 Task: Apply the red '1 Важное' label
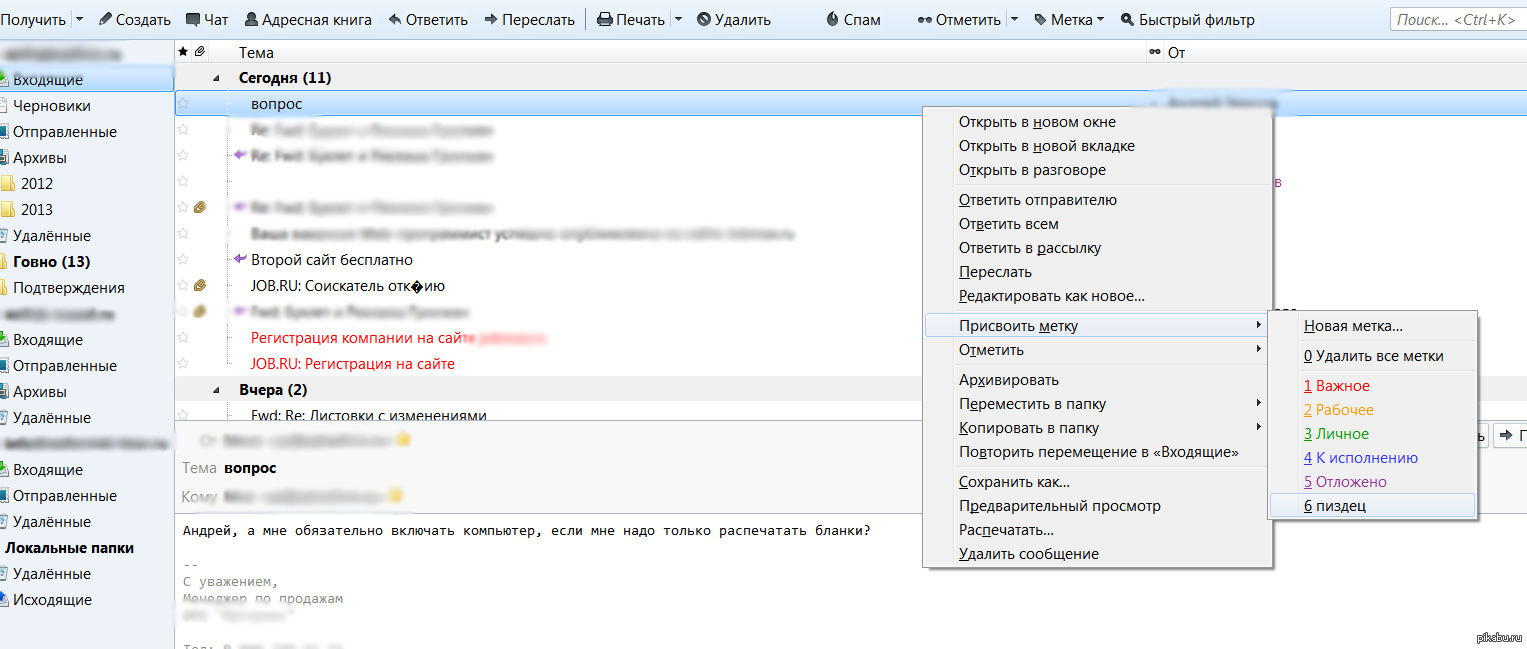click(x=1337, y=386)
